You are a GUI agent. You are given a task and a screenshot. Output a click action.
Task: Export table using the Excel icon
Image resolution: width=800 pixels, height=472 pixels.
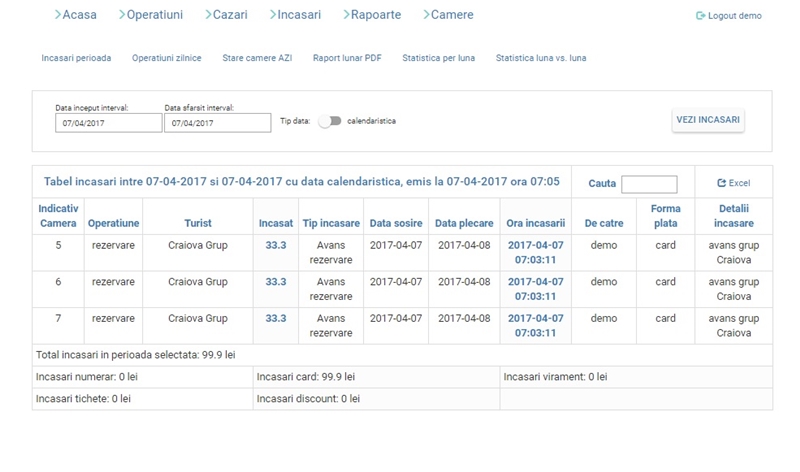[x=721, y=183]
